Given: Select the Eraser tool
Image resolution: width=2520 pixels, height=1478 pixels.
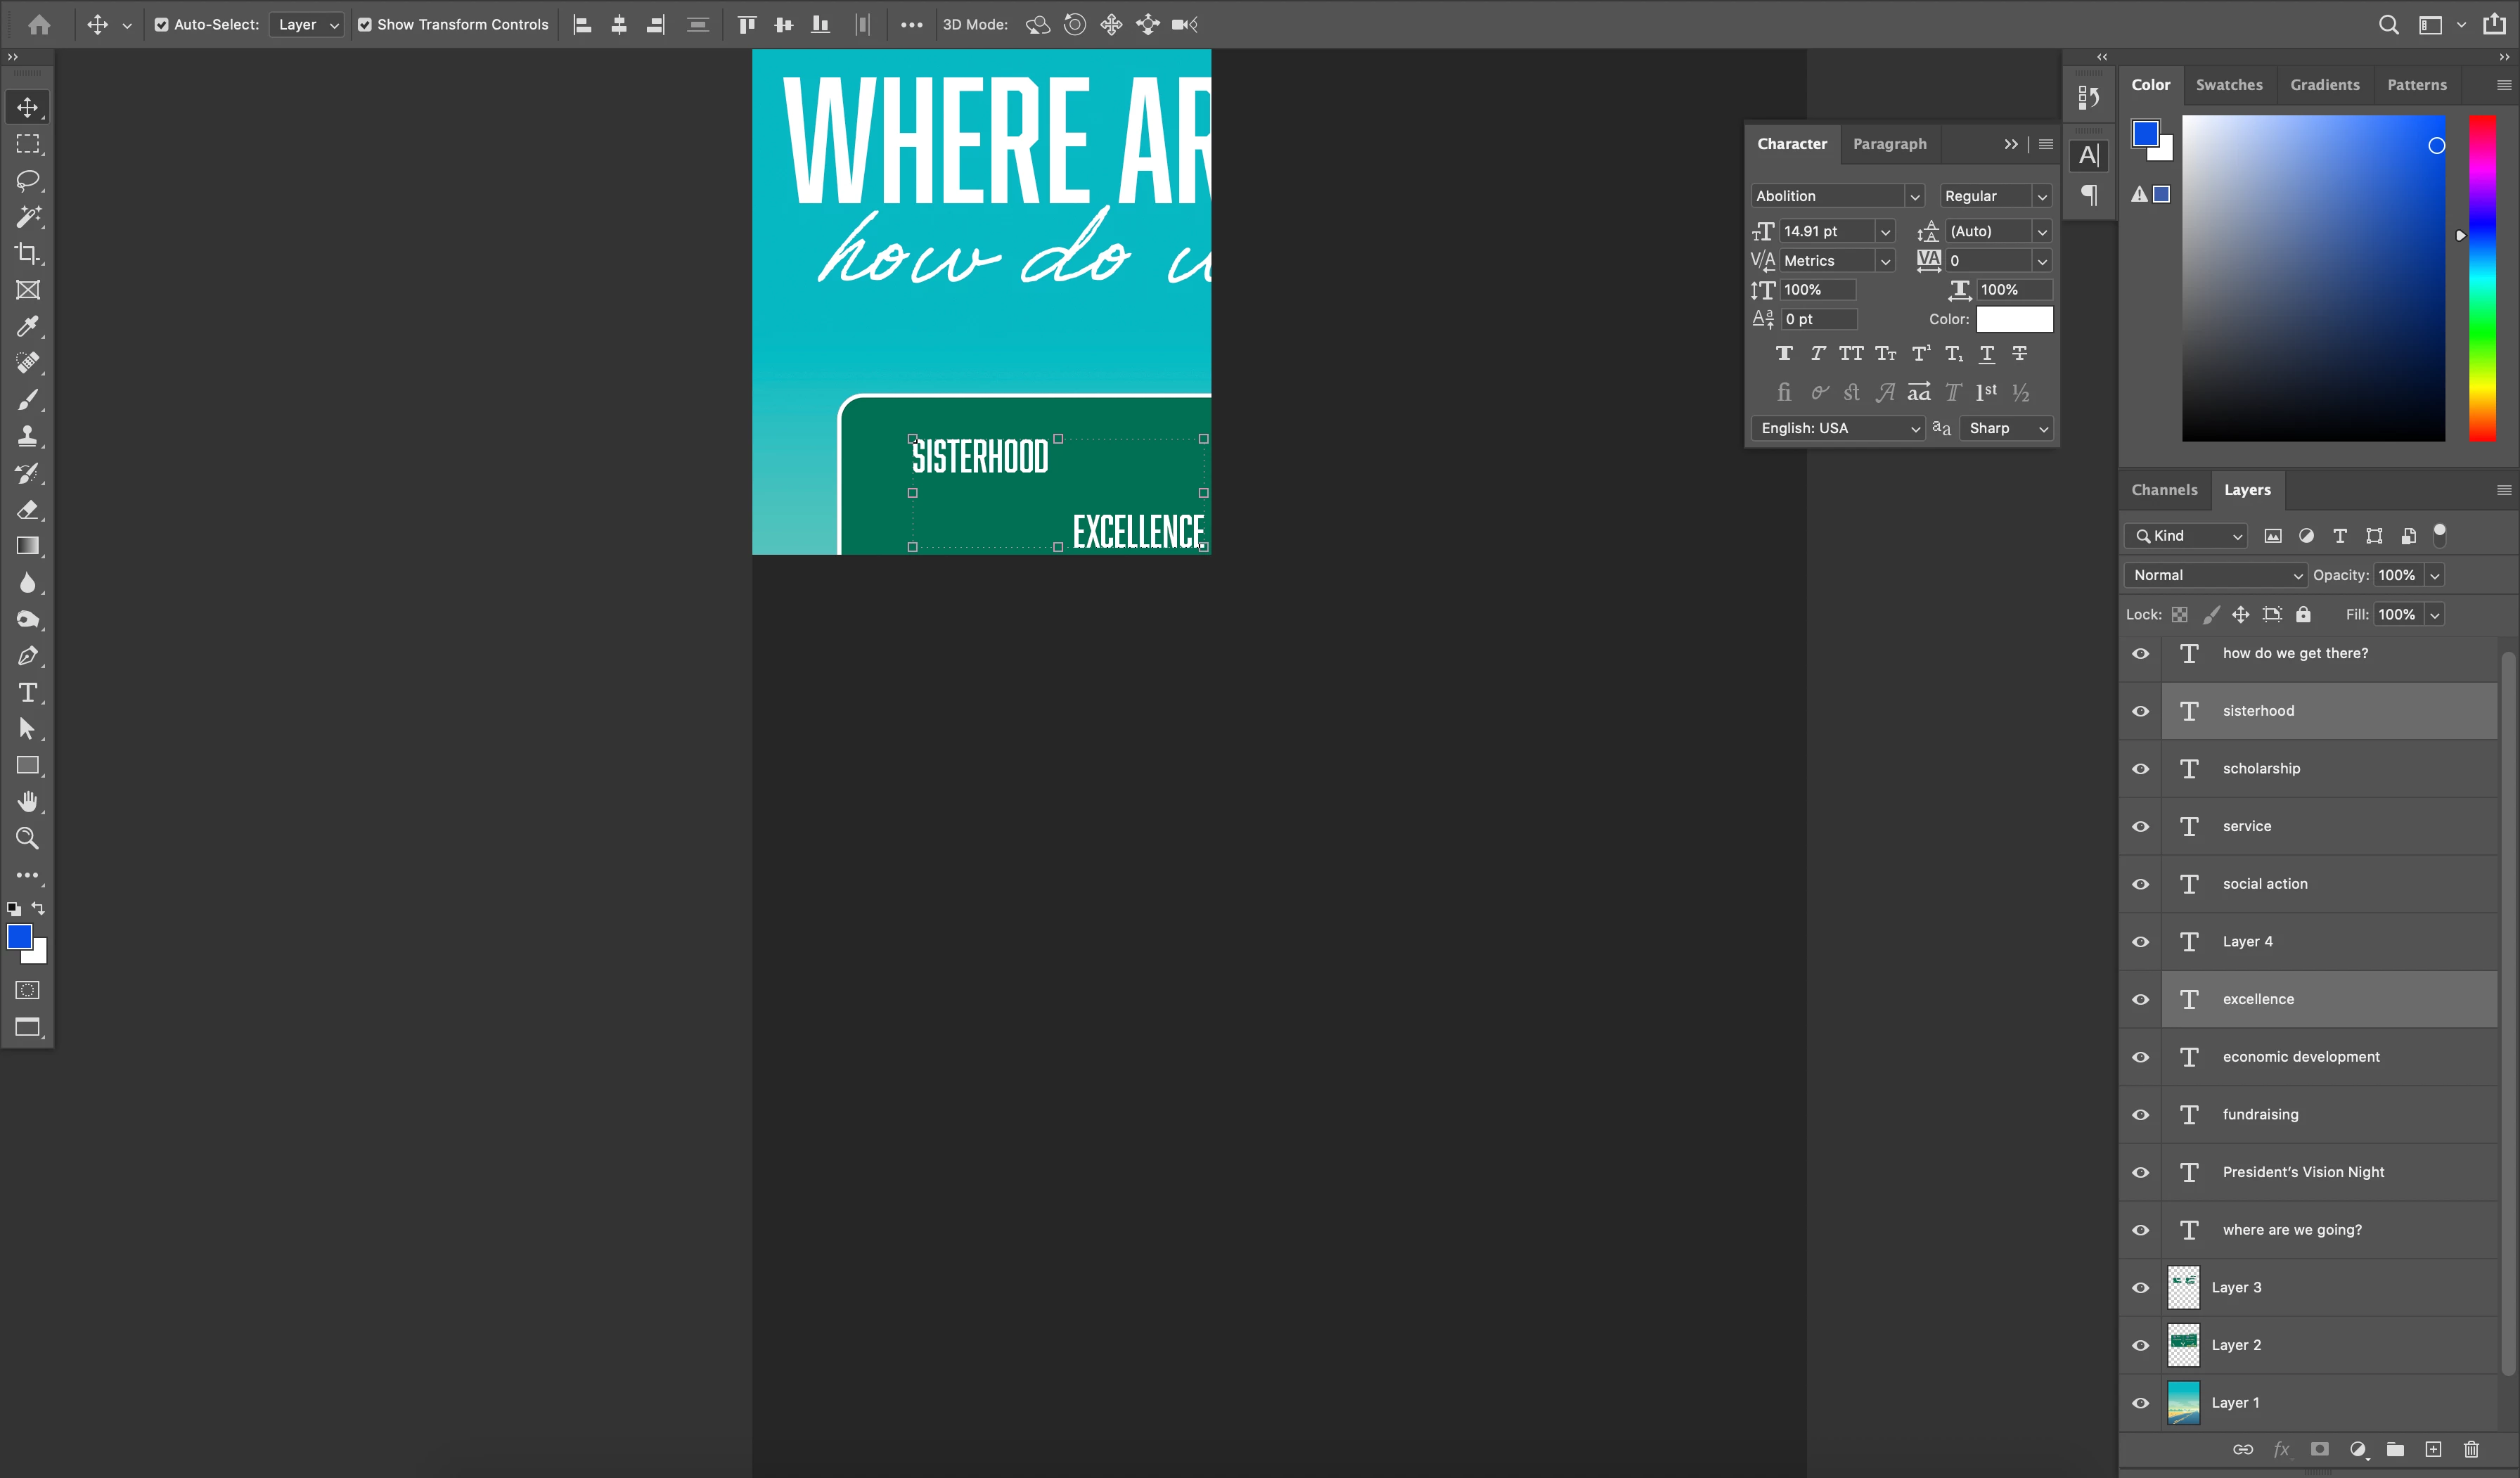Looking at the screenshot, I should (x=27, y=509).
